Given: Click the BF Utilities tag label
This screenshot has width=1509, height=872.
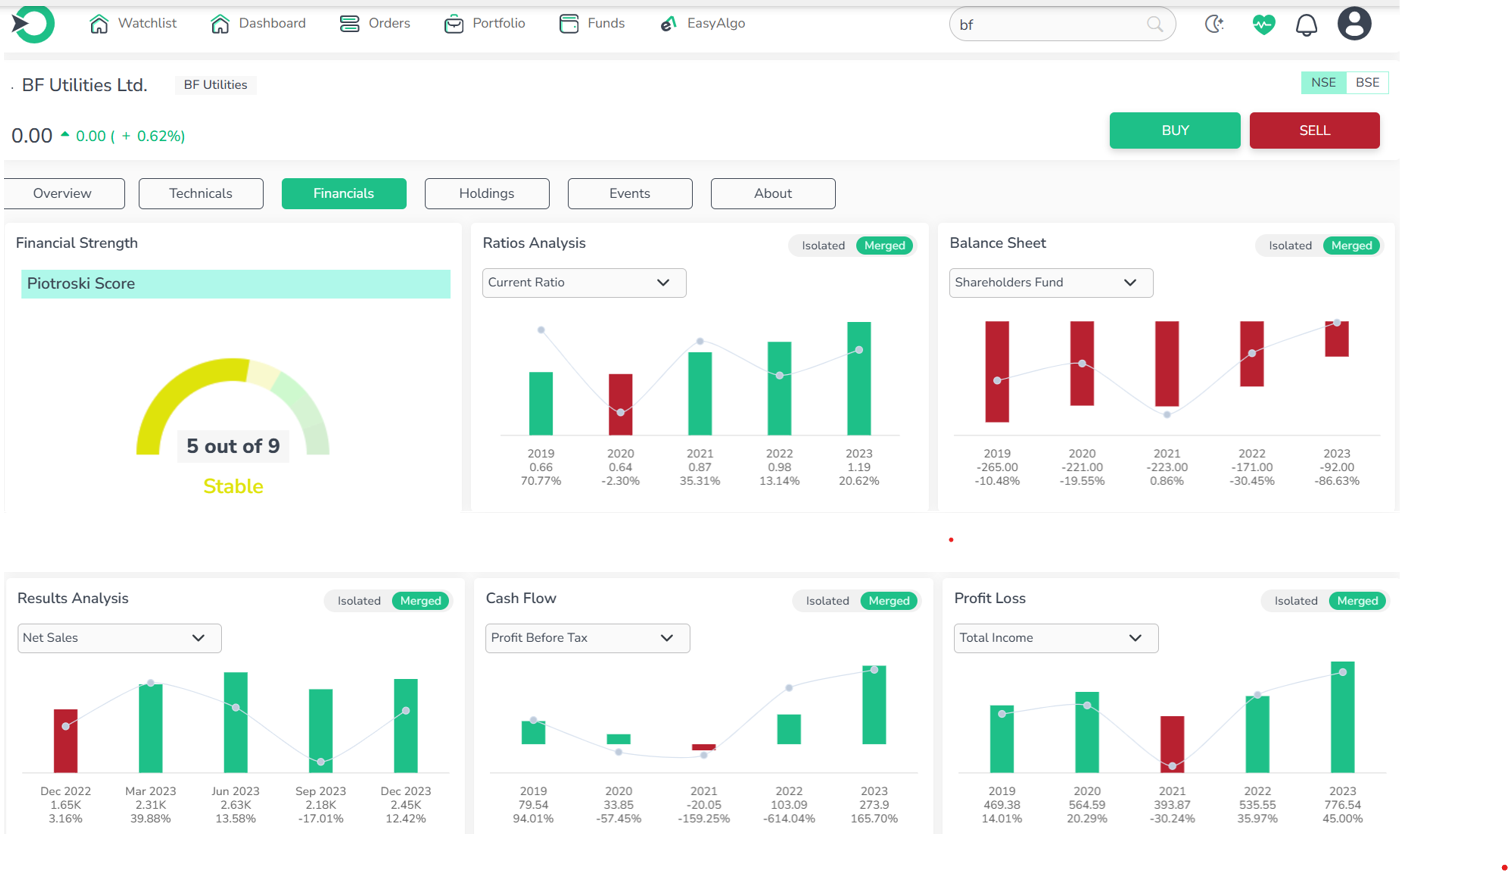Looking at the screenshot, I should 215,85.
